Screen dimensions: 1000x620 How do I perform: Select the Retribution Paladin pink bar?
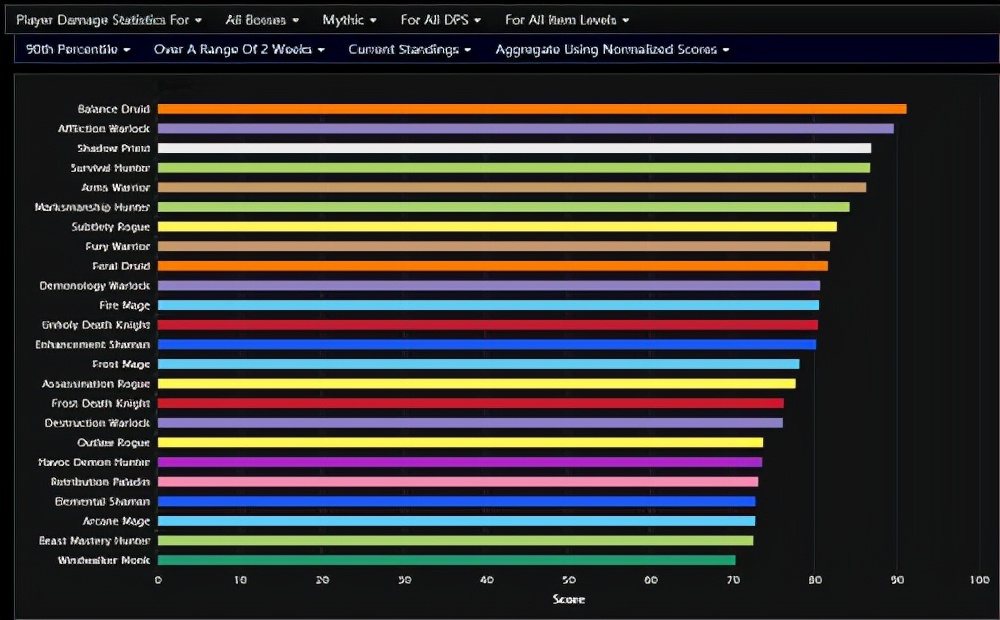click(x=458, y=482)
